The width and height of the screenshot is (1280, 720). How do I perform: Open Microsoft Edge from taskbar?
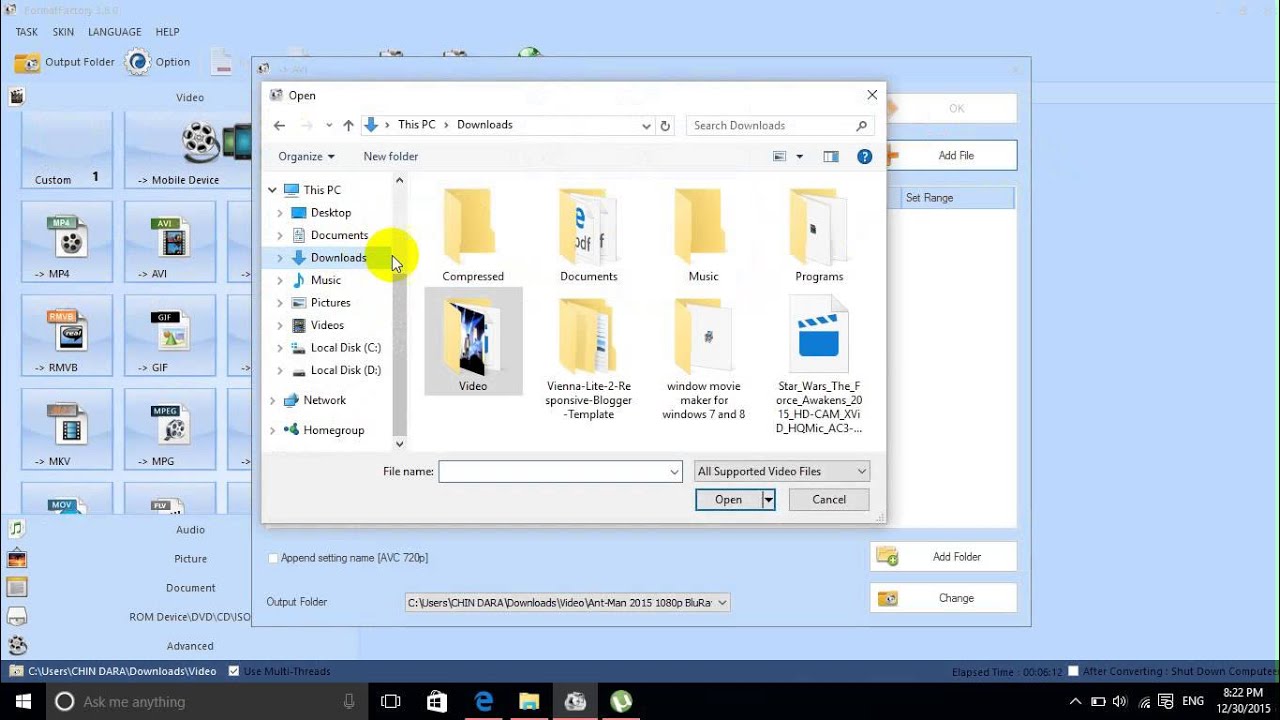click(x=484, y=701)
